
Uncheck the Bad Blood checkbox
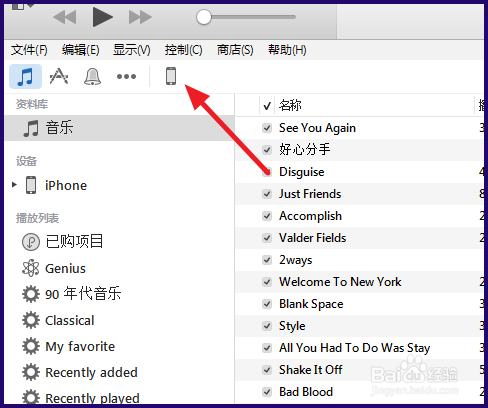267,392
